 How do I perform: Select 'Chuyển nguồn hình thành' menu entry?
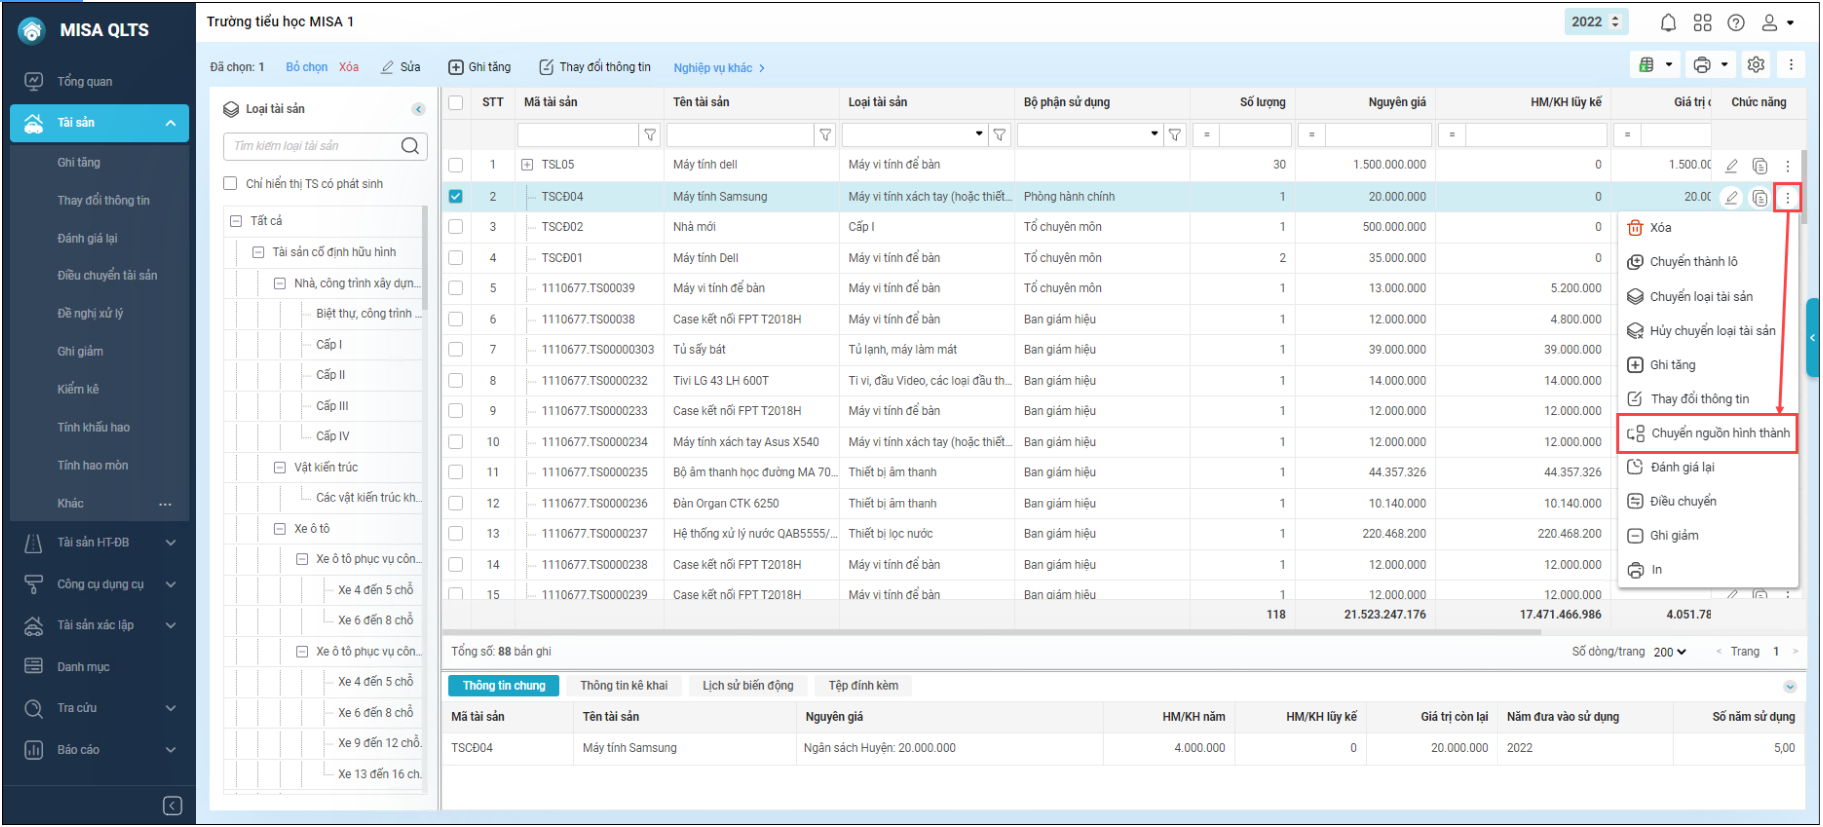1708,433
